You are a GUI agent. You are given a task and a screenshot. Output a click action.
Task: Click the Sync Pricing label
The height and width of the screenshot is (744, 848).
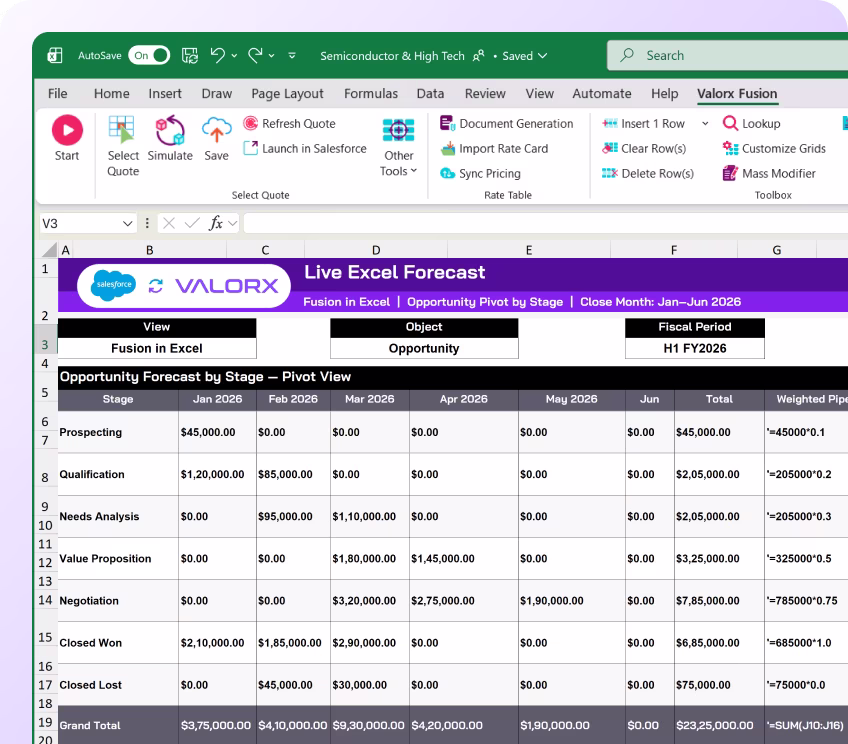pos(489,173)
